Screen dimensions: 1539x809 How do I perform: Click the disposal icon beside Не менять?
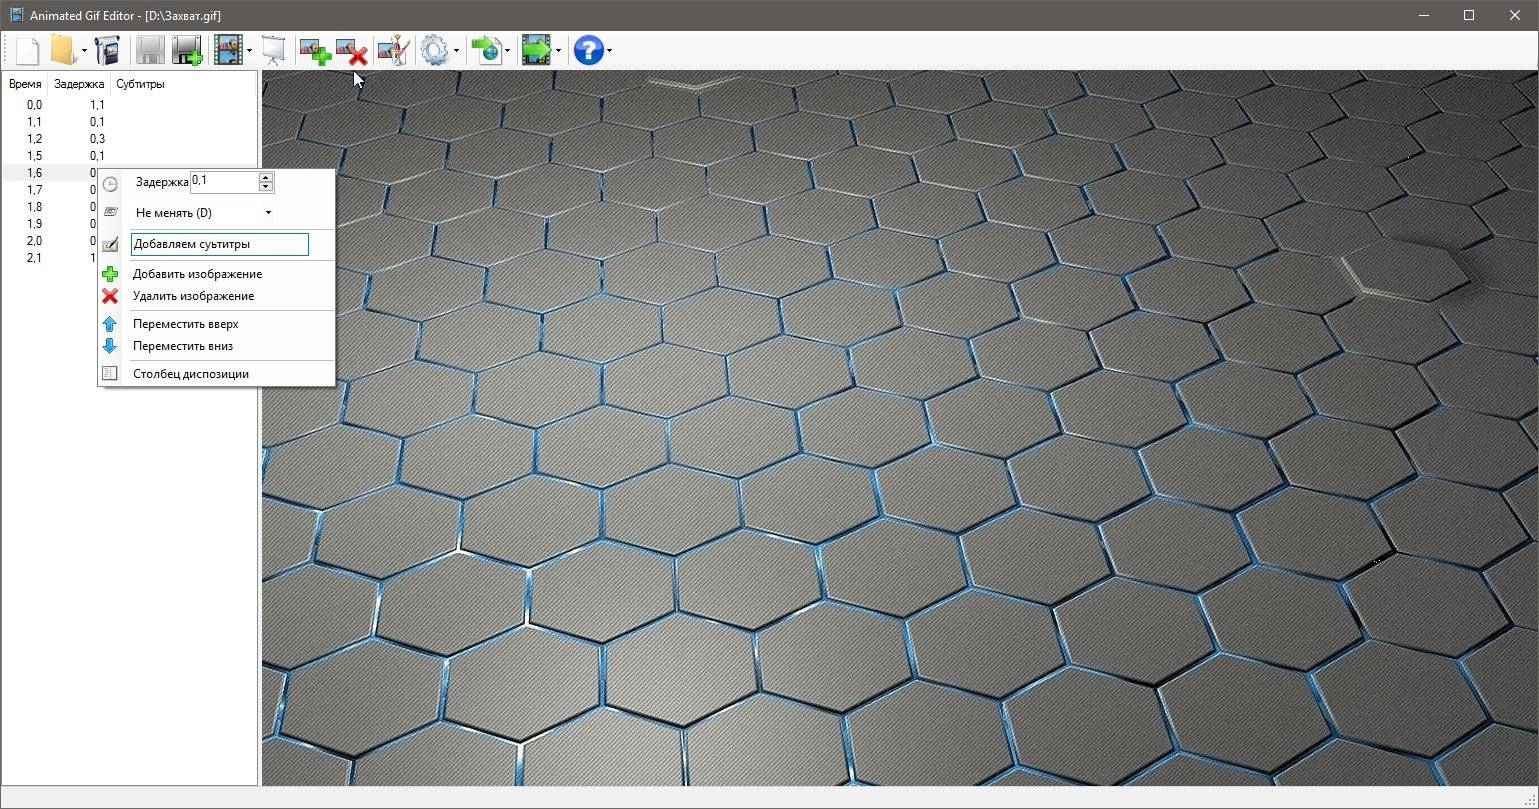pyautogui.click(x=111, y=212)
